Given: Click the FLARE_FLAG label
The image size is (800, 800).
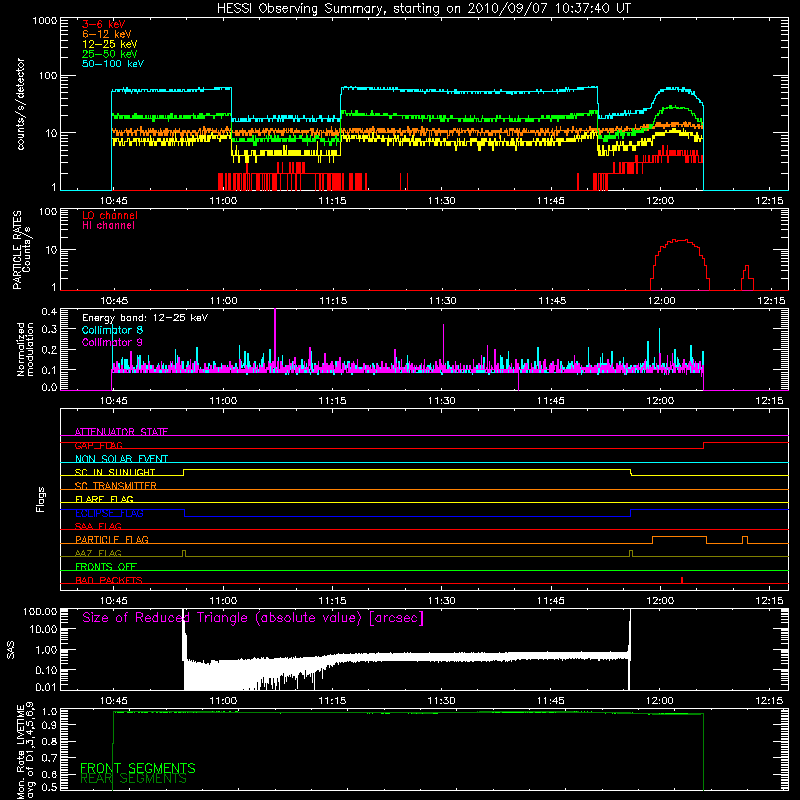Looking at the screenshot, I should point(104,499).
